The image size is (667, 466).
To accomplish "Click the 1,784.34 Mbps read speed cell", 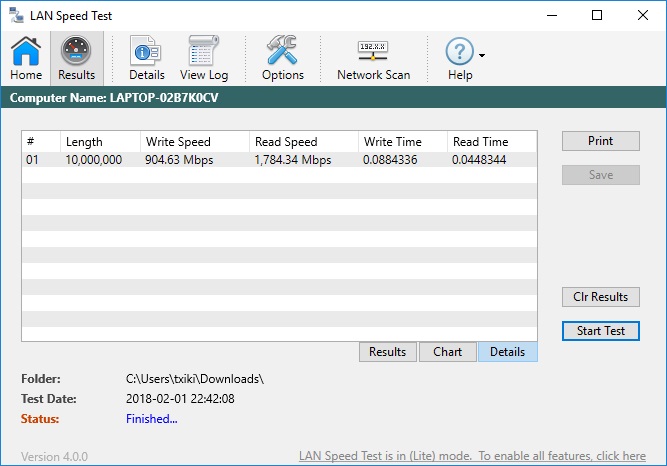I will pyautogui.click(x=293, y=160).
